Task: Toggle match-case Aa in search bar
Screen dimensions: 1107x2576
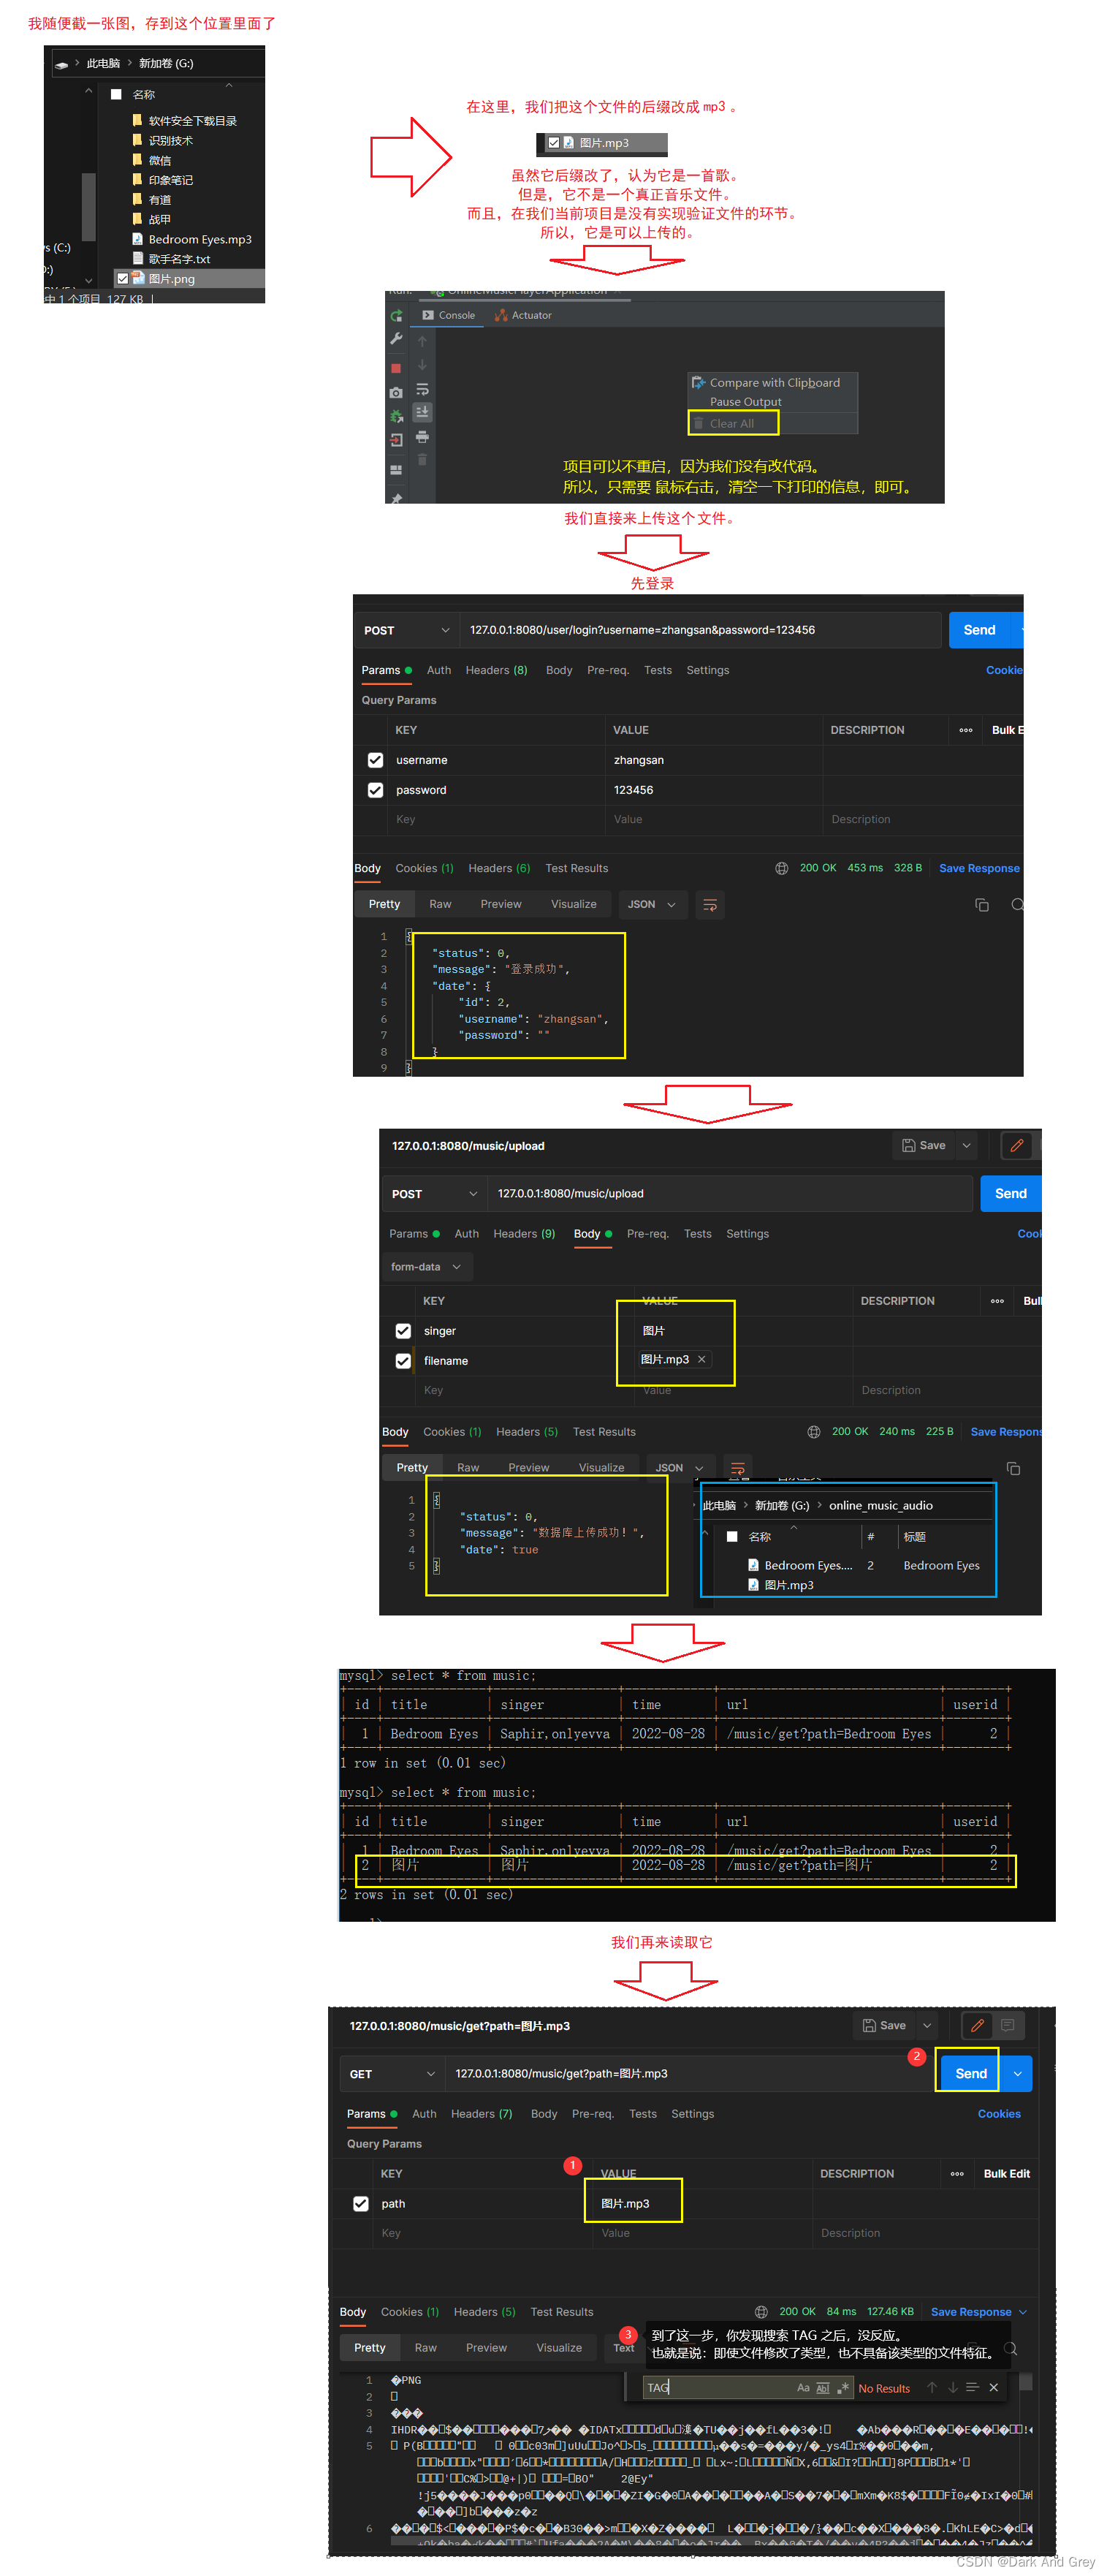Action: [803, 2388]
